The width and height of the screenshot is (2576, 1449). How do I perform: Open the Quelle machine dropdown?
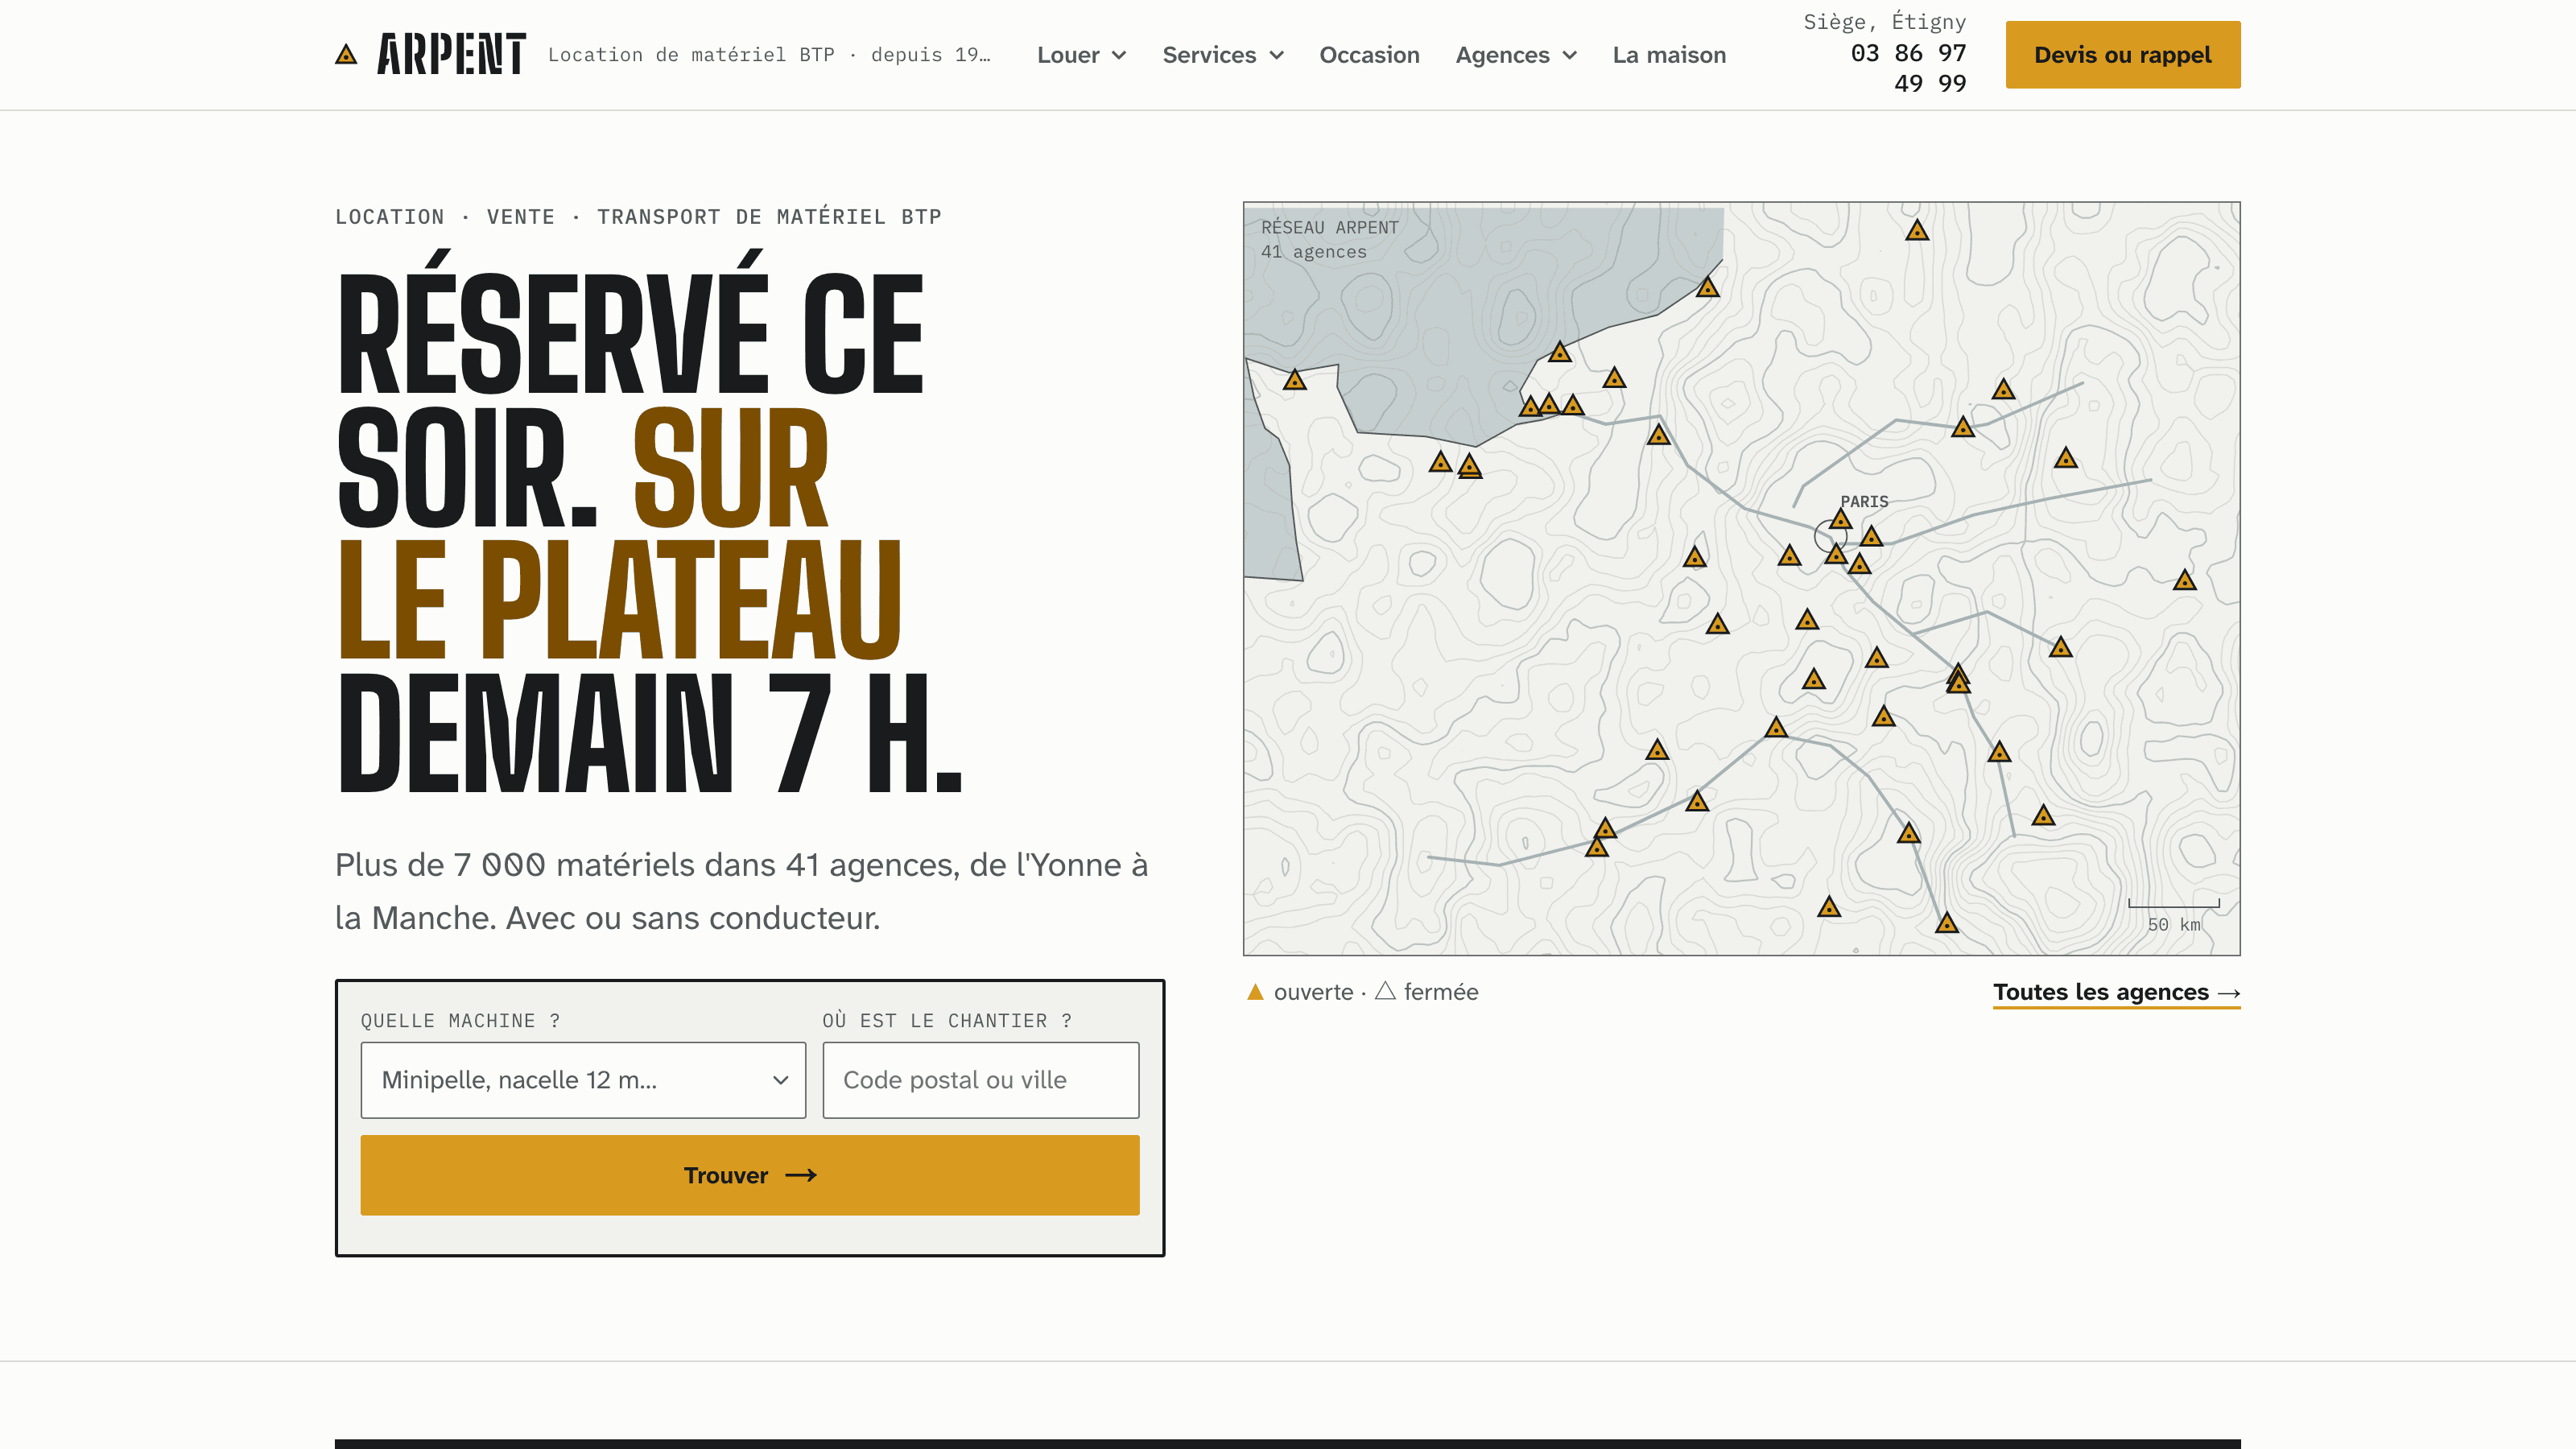583,1080
